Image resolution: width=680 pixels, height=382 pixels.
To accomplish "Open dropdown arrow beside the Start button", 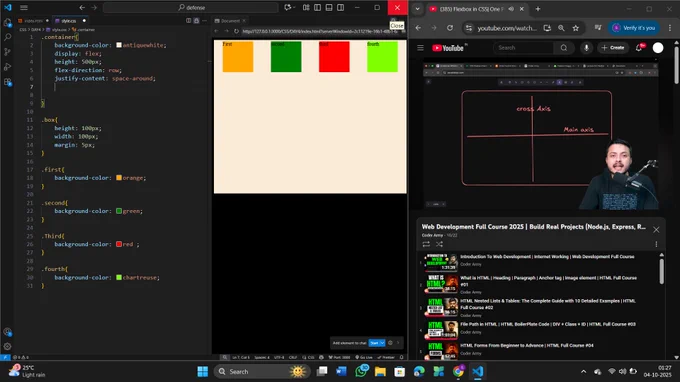I will click(382, 343).
